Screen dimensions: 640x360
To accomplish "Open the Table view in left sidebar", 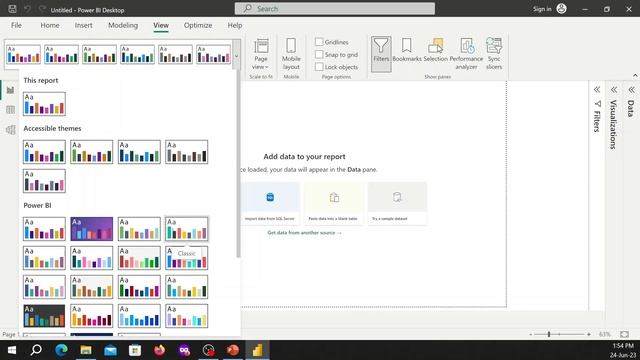I will [x=10, y=109].
